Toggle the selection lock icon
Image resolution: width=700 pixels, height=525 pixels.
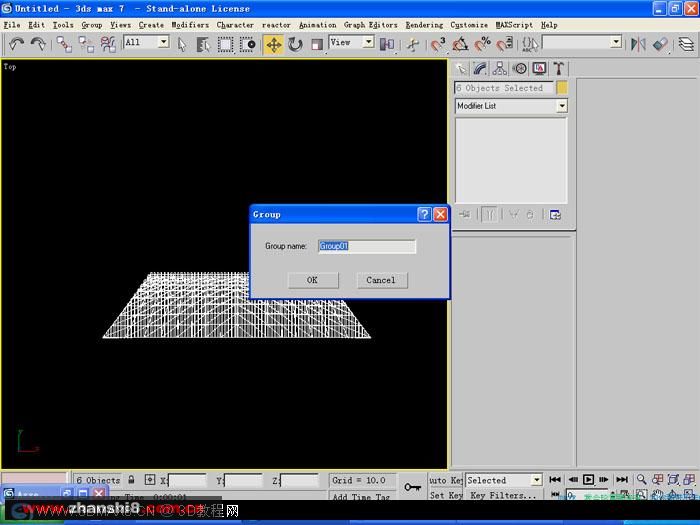131,480
